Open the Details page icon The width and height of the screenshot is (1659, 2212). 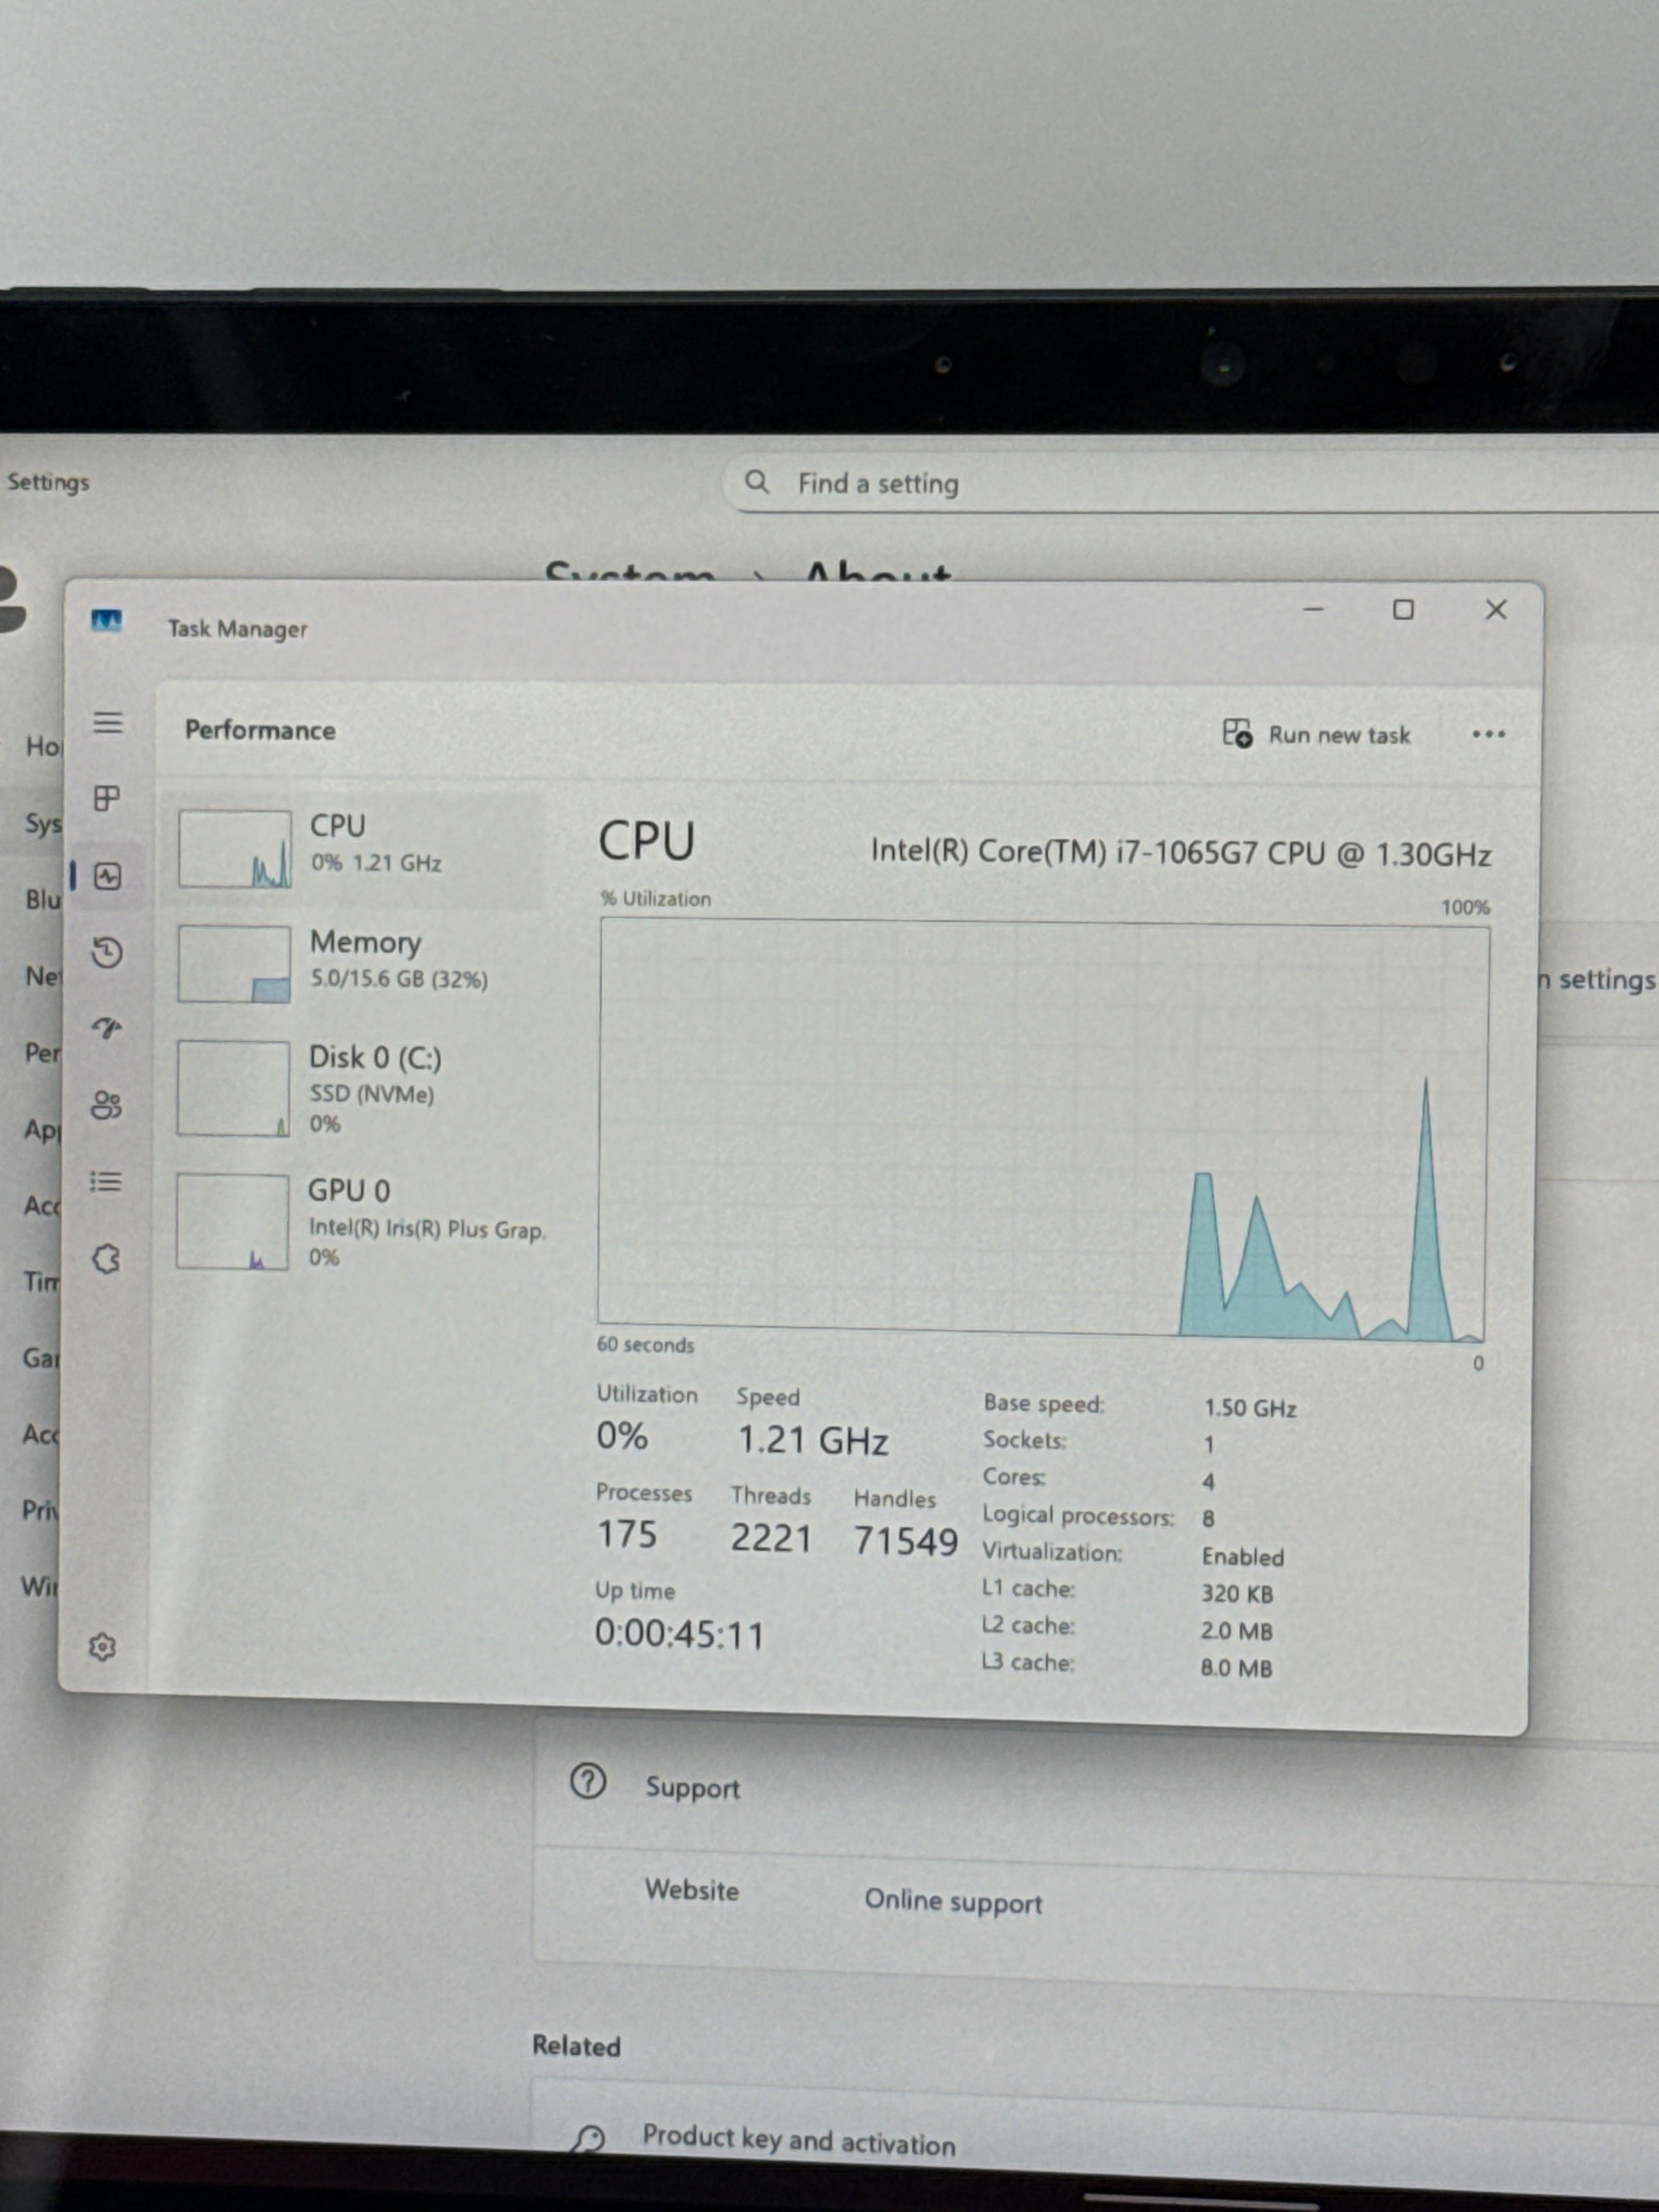tap(106, 1182)
